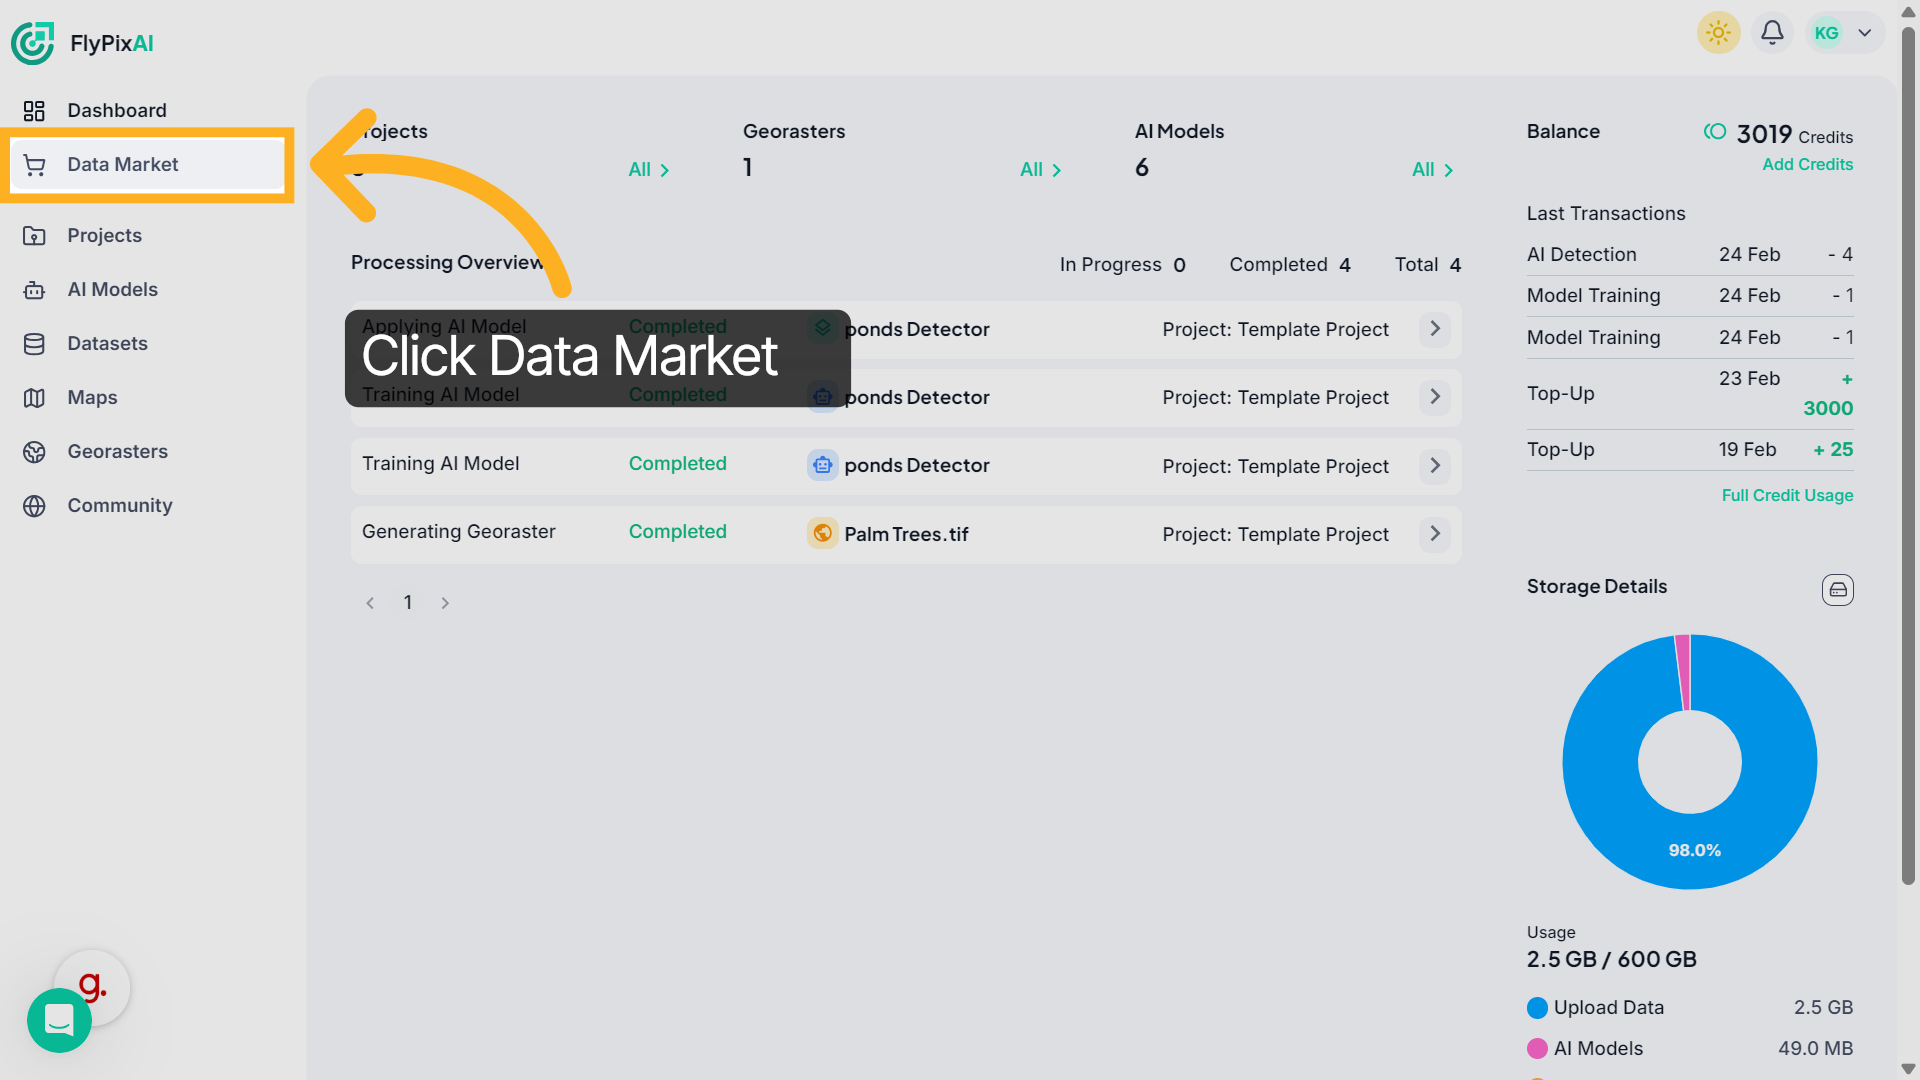View All AI Models link
The image size is (1920, 1080).
pos(1432,170)
